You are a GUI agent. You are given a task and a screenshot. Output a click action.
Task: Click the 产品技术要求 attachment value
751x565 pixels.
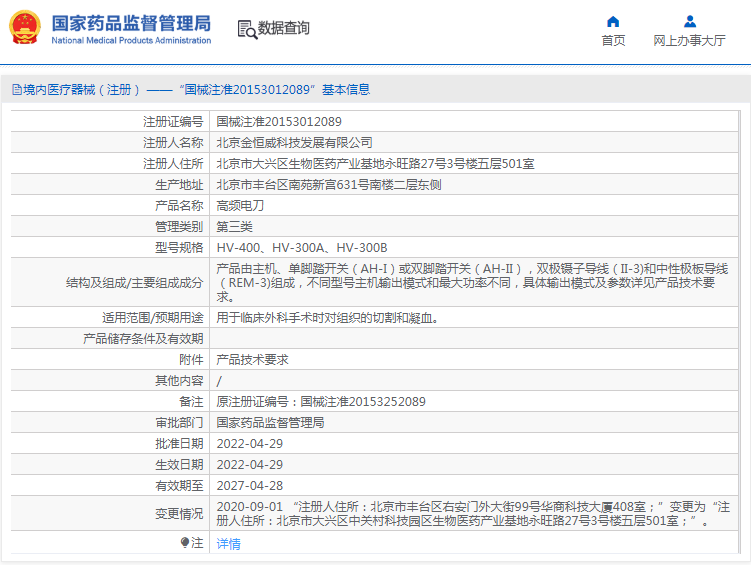click(x=252, y=359)
